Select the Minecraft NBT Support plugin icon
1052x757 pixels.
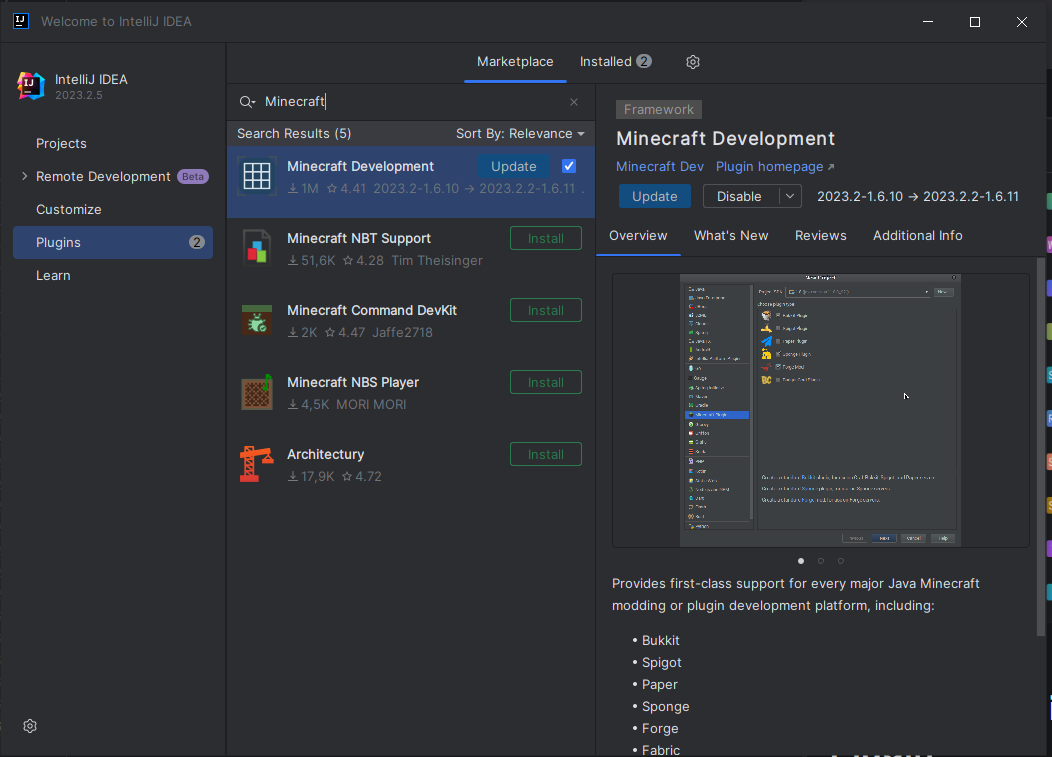[x=257, y=248]
